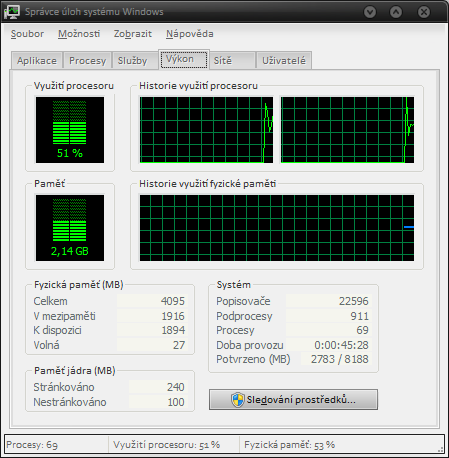Open the Nápověda menu
Screen dimensions: 449x458
pyautogui.click(x=190, y=34)
